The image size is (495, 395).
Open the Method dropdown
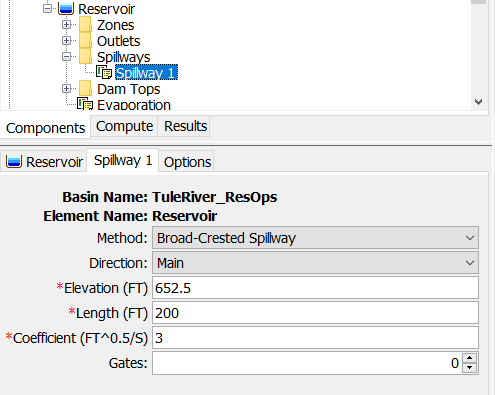tap(315, 238)
